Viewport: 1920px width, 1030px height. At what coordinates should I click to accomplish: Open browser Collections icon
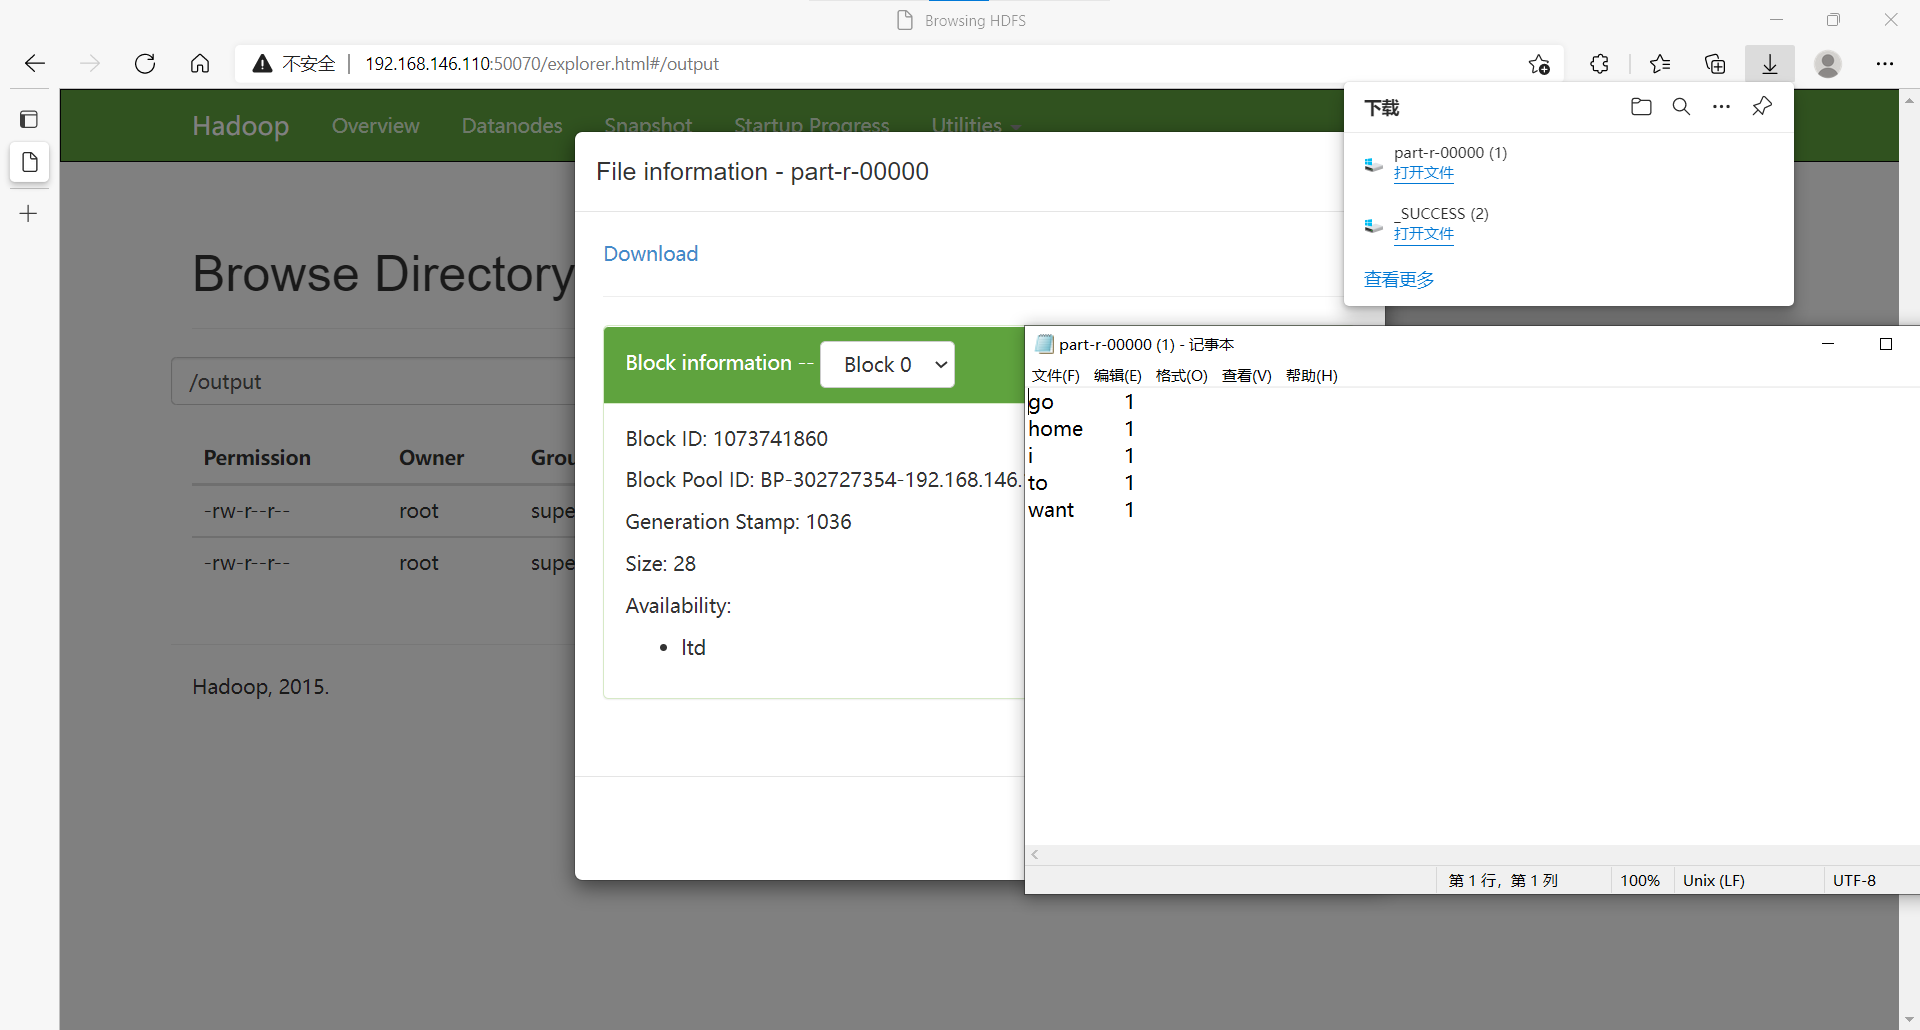[1715, 63]
